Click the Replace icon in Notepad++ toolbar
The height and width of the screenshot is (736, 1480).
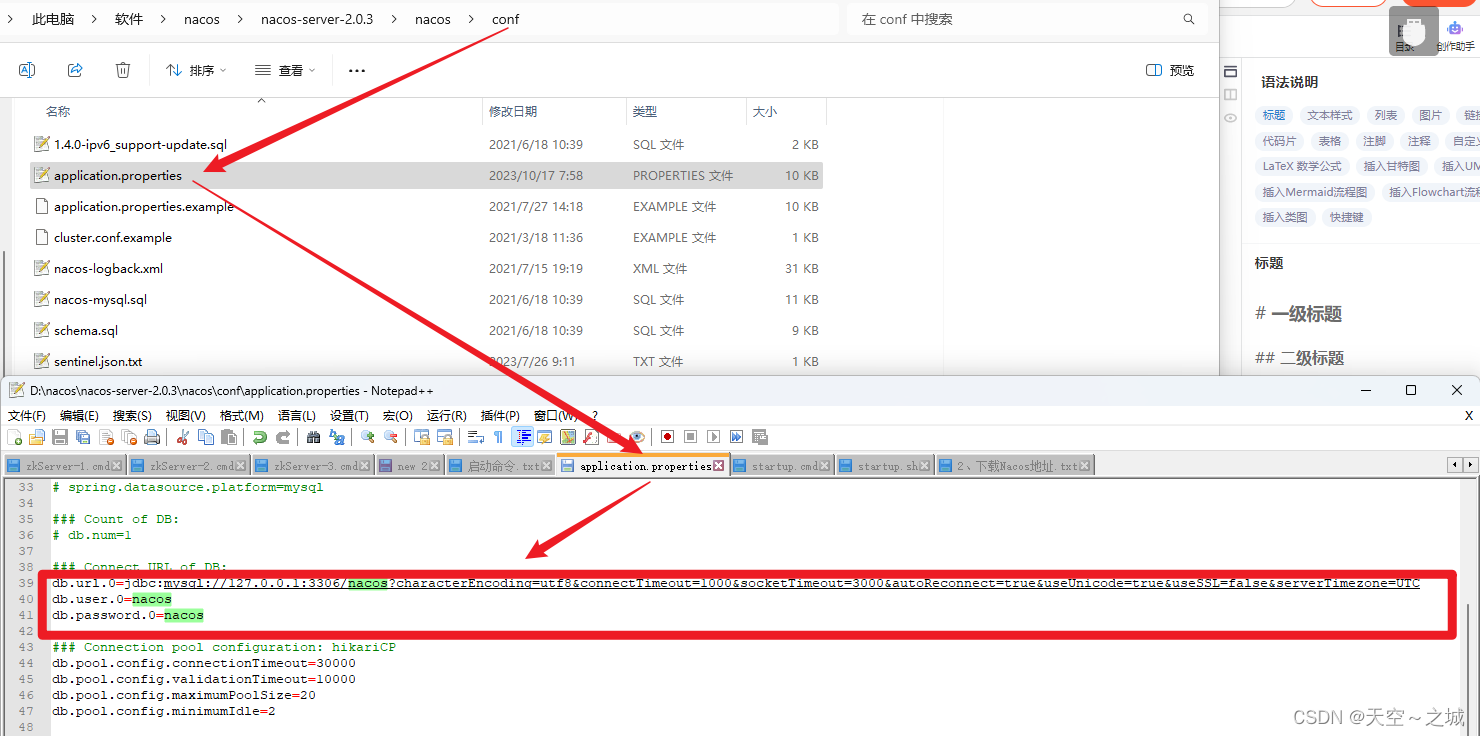[x=337, y=437]
